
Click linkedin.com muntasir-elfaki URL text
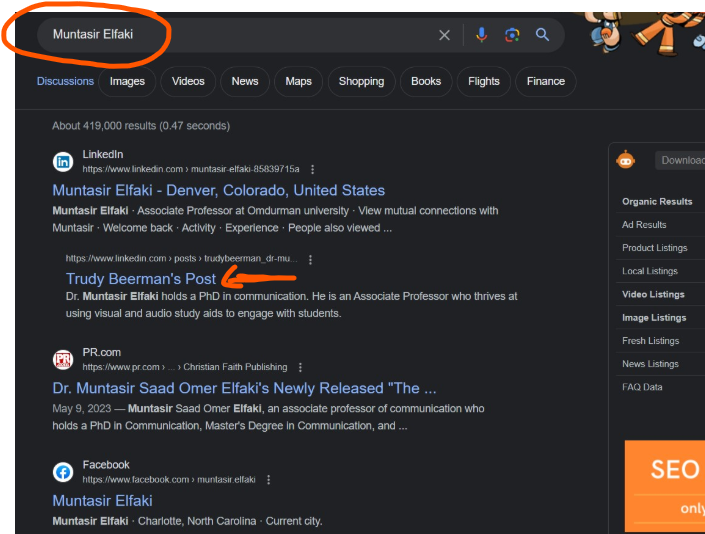pyautogui.click(x=191, y=169)
